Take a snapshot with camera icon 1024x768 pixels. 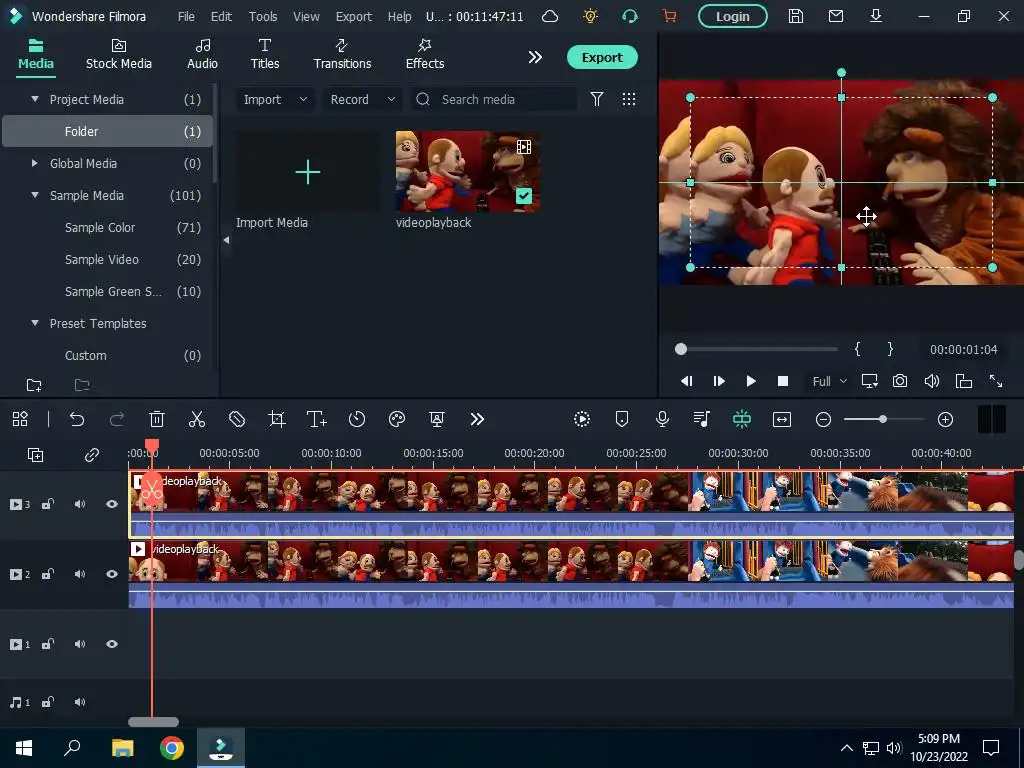coord(900,381)
